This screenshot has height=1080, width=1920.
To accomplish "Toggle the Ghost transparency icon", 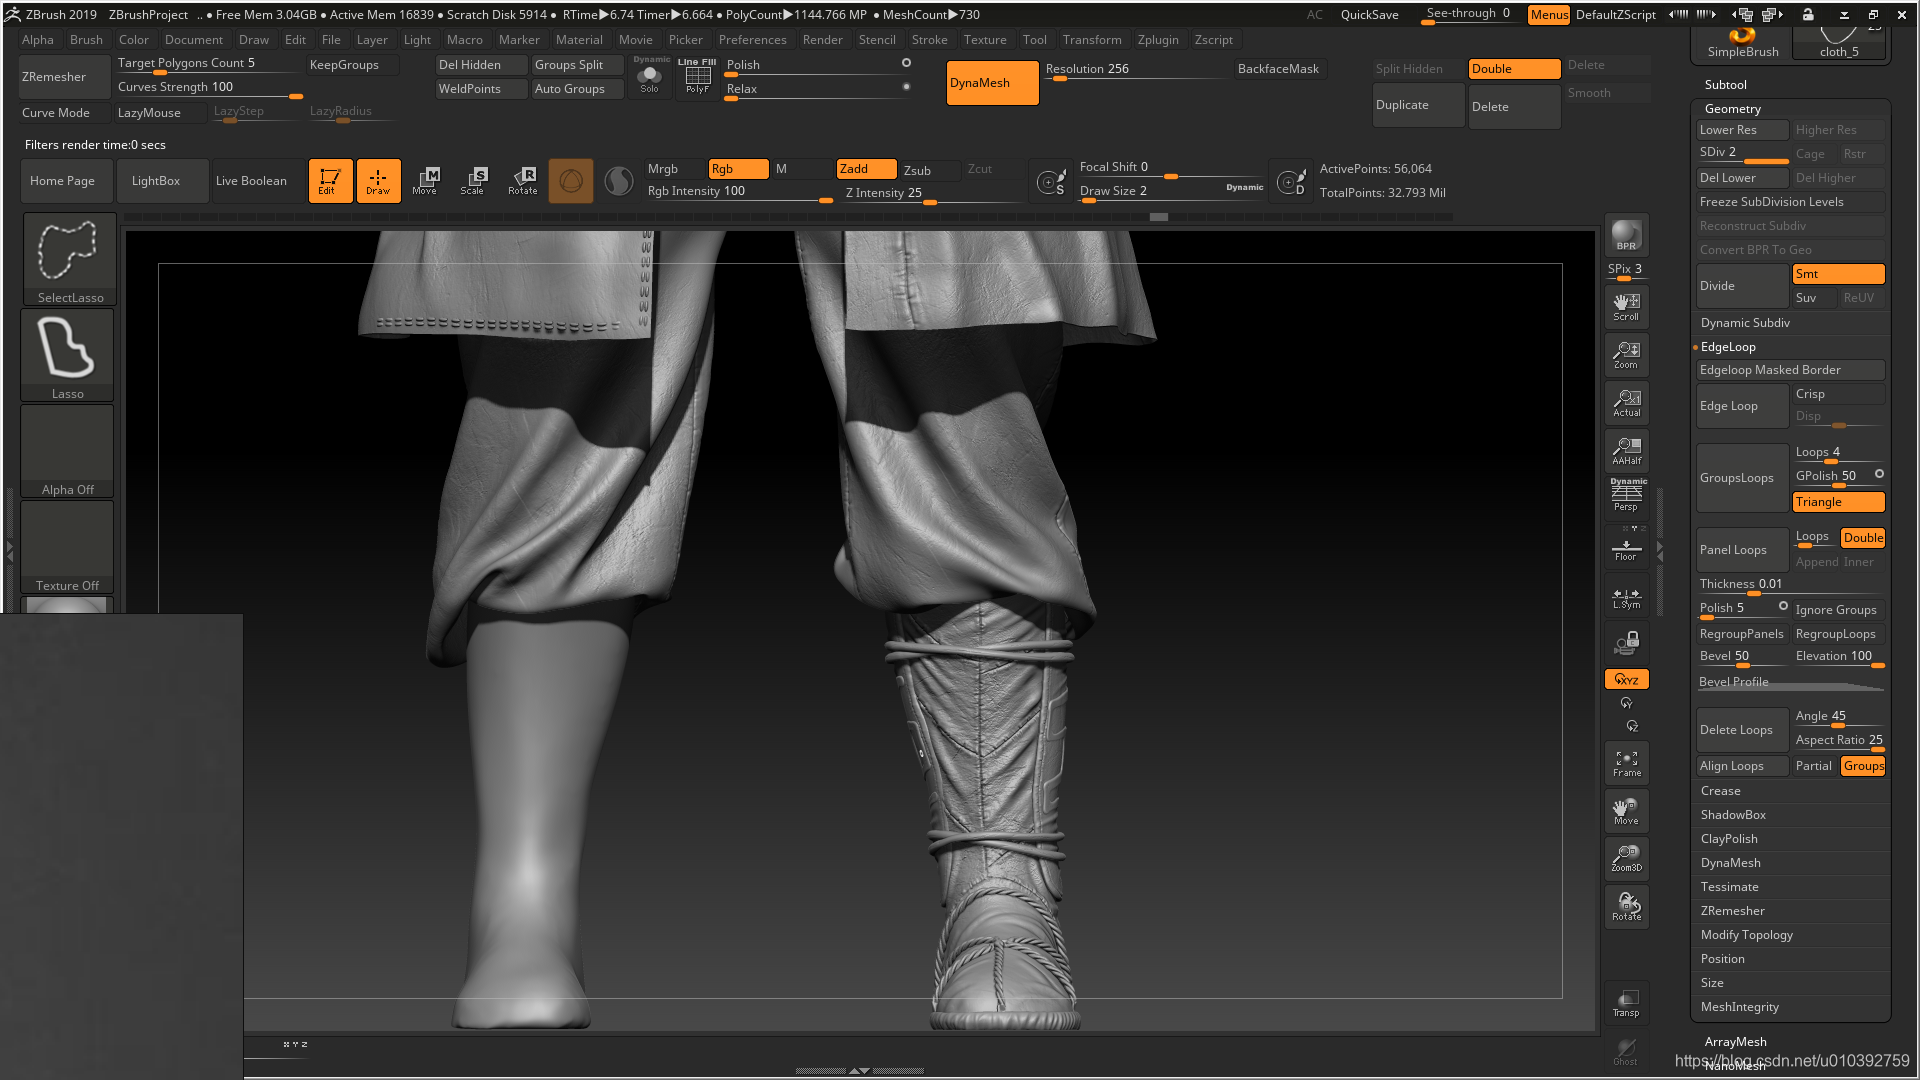I will coord(1626,1051).
